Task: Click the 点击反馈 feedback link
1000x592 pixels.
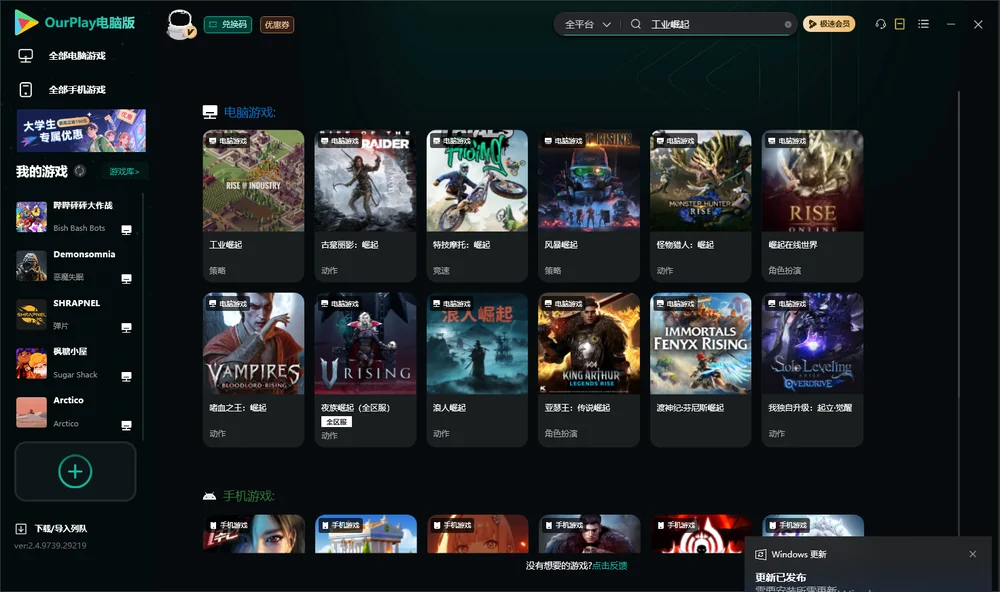Action: click(610, 566)
